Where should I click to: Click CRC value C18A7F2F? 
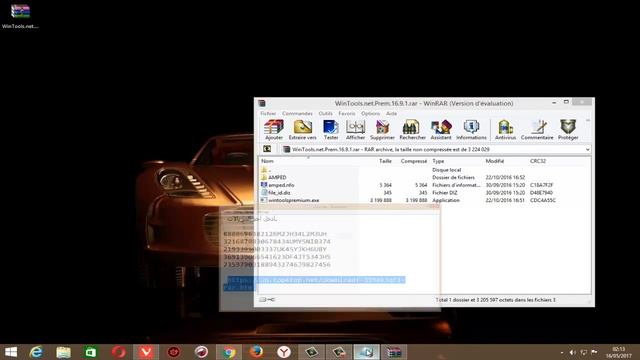pyautogui.click(x=542, y=185)
